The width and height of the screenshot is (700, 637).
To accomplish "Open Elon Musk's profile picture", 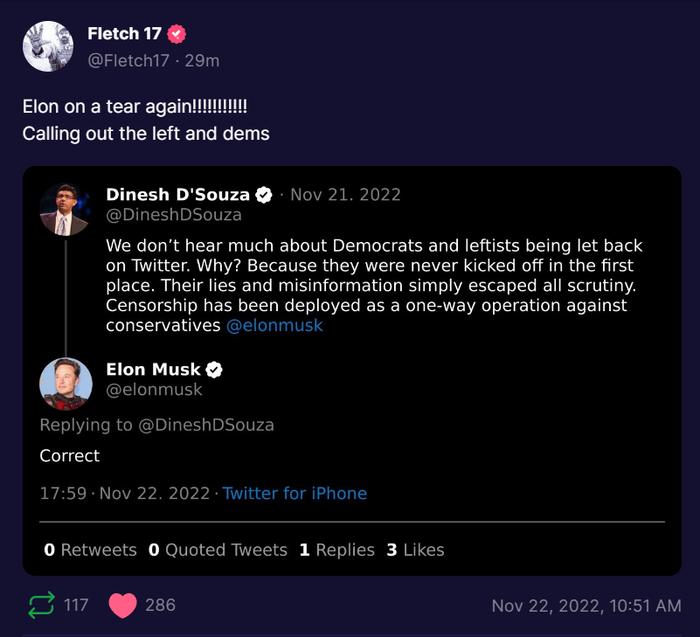I will pos(66,383).
